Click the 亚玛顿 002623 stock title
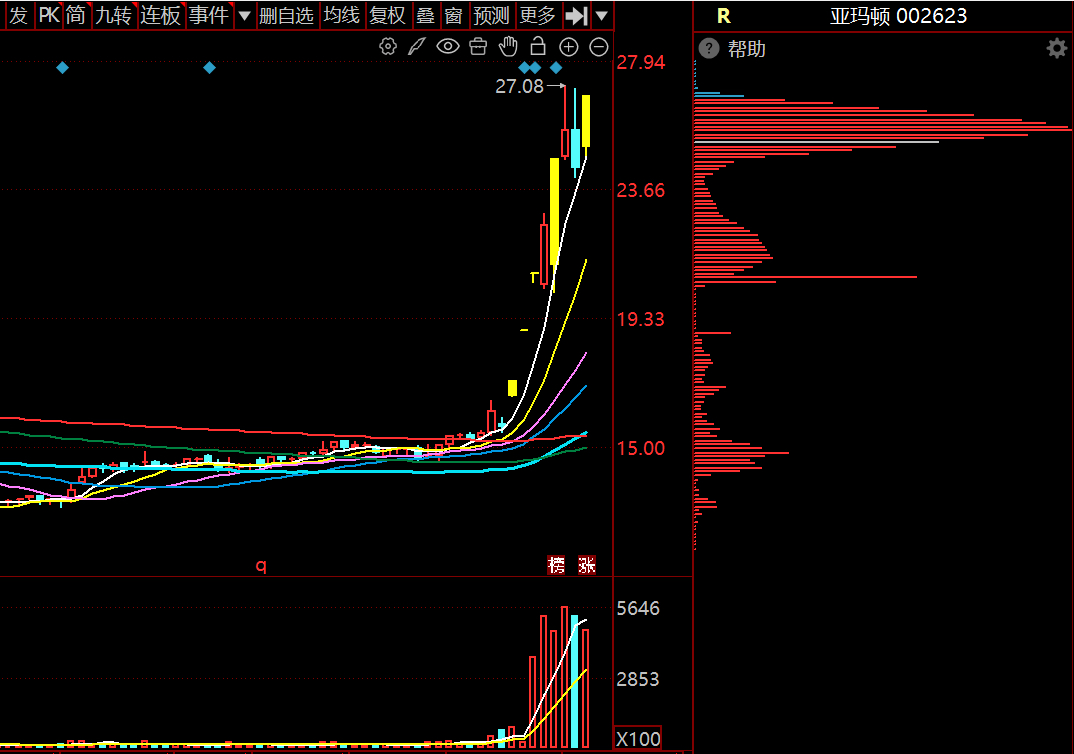Screen dimensions: 1074x754 tap(898, 16)
